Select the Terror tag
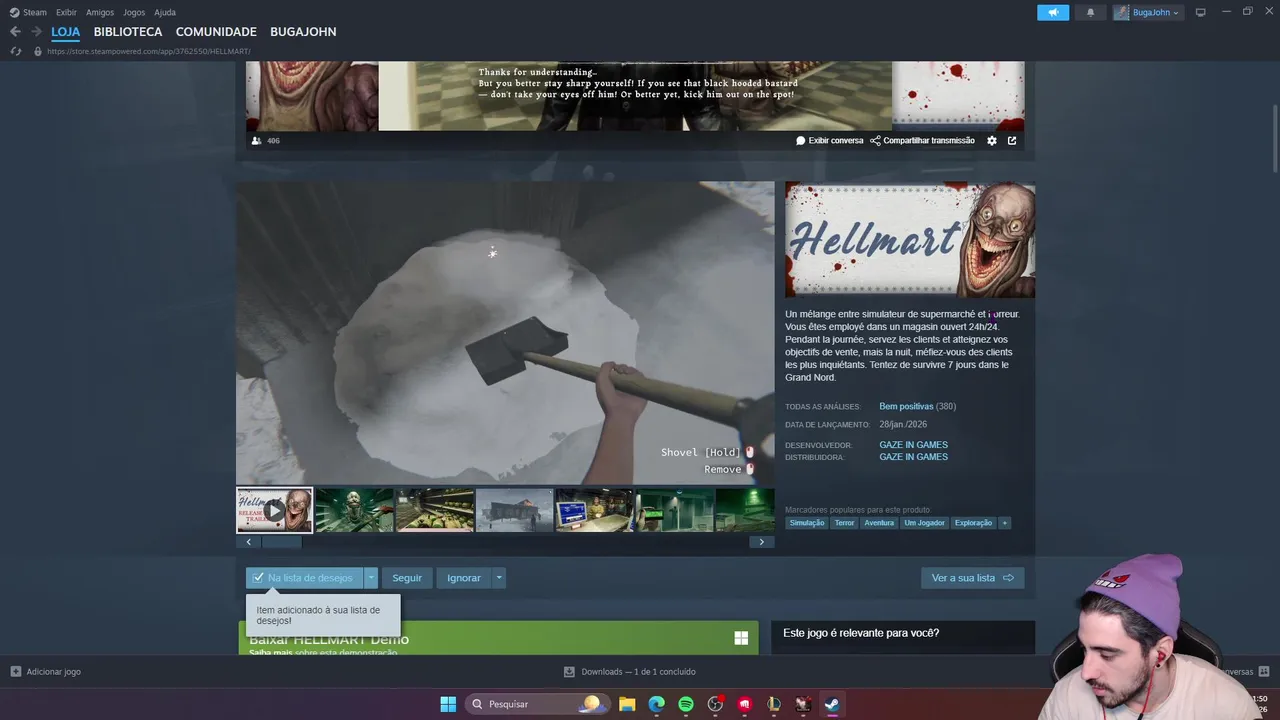 [845, 523]
